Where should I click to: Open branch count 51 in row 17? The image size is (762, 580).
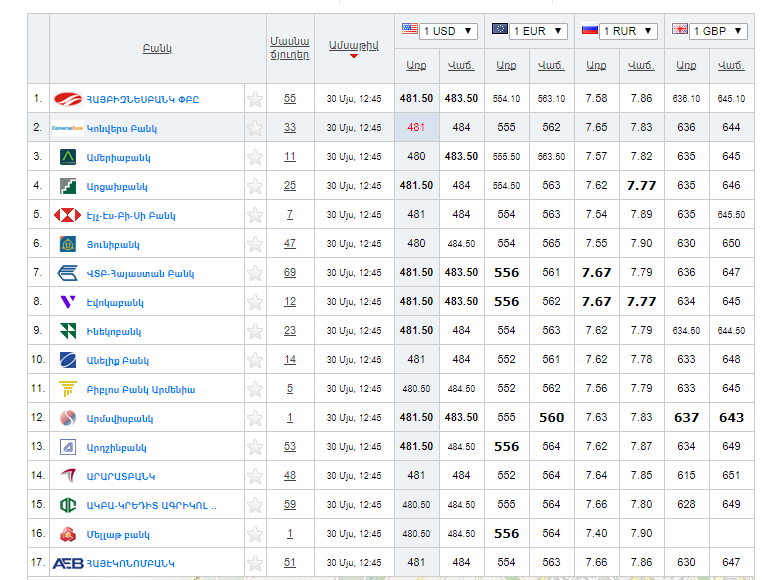(290, 562)
